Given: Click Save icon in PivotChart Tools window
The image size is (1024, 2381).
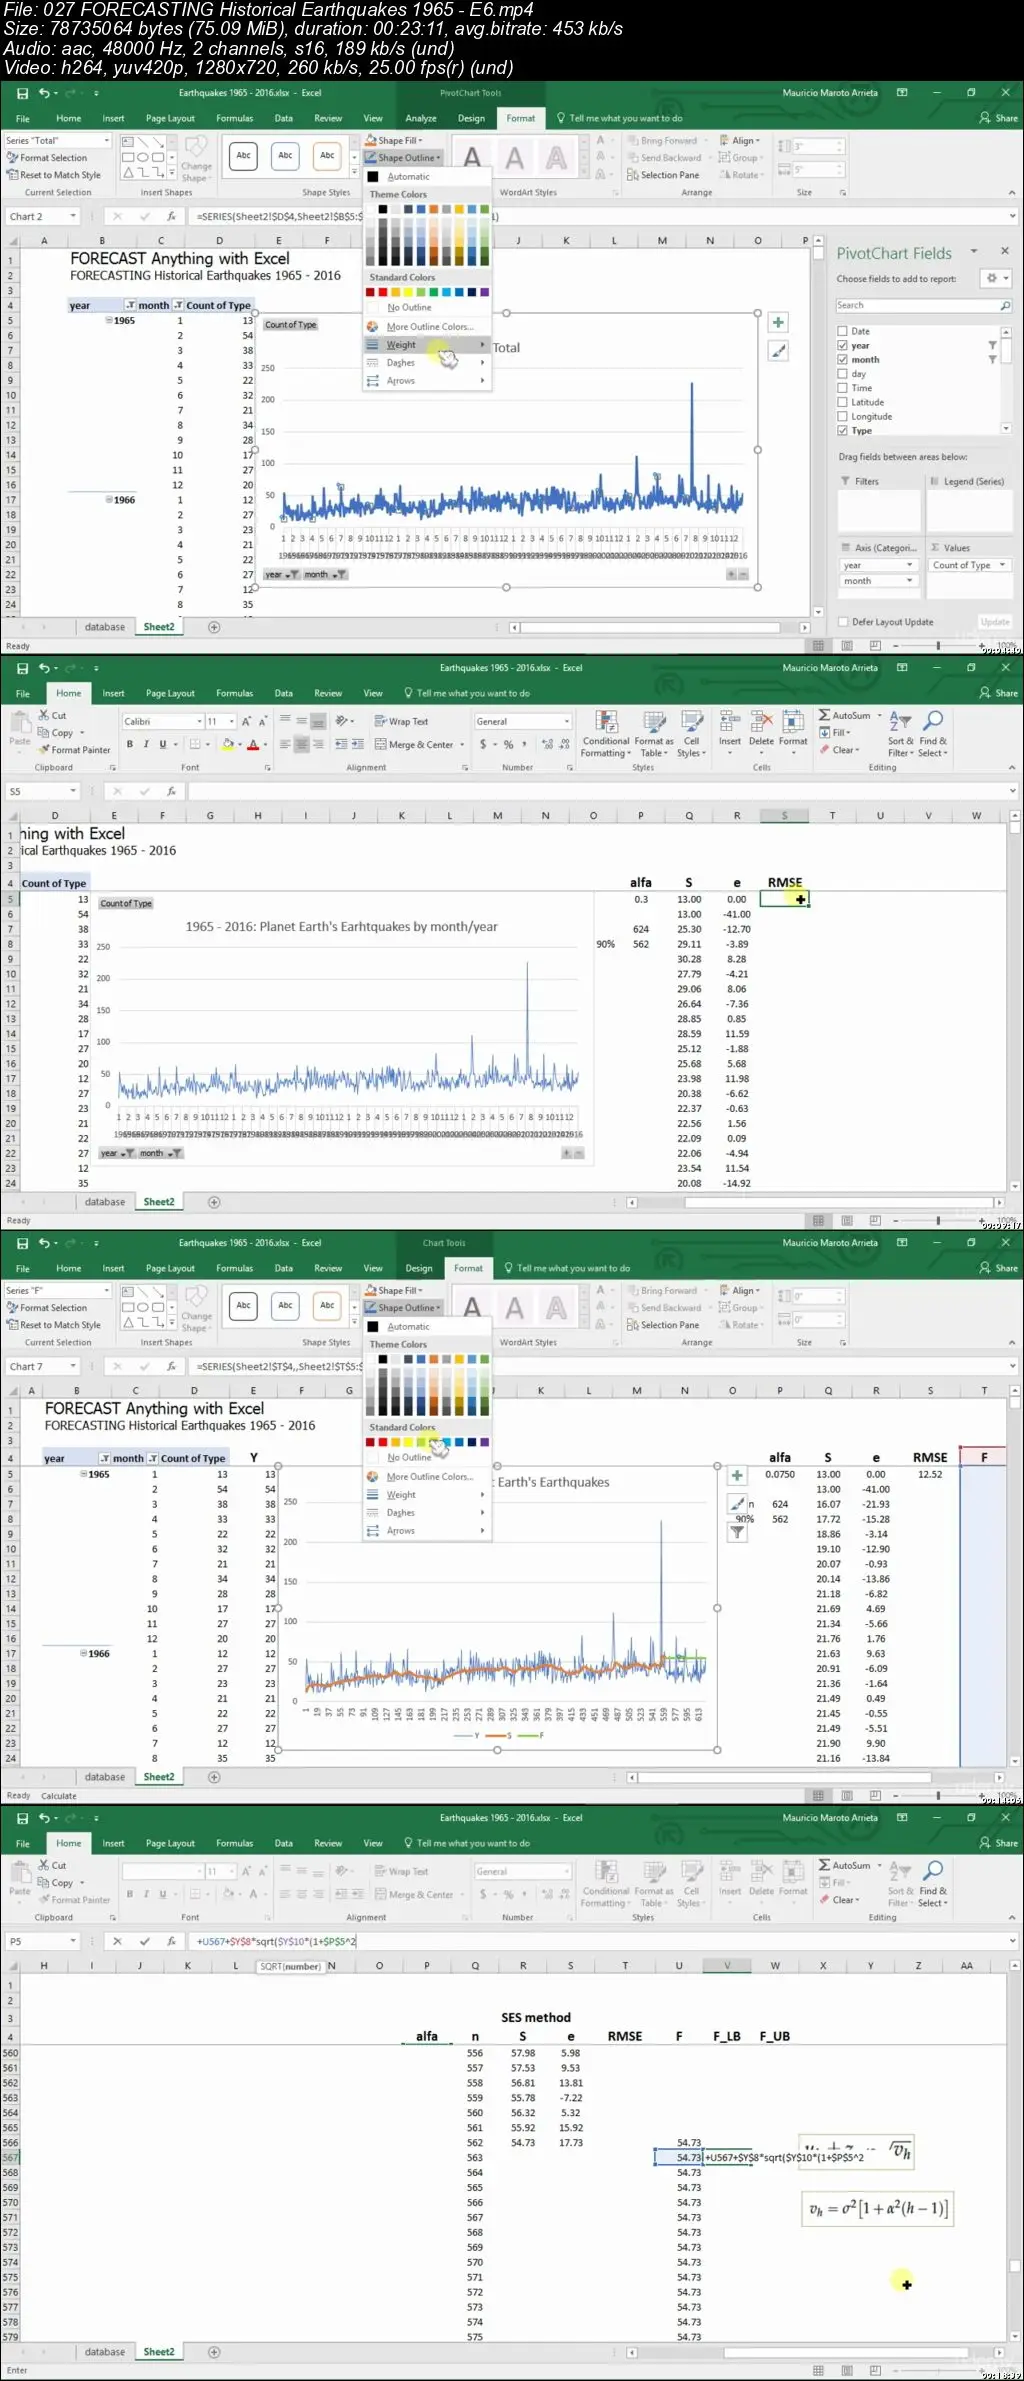Looking at the screenshot, I should coord(22,93).
